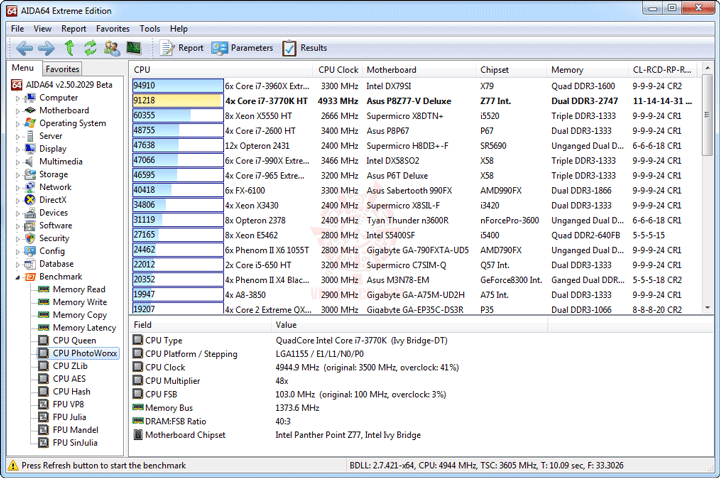The width and height of the screenshot is (720, 478).
Task: Open the Tools menu
Action: pyautogui.click(x=150, y=28)
